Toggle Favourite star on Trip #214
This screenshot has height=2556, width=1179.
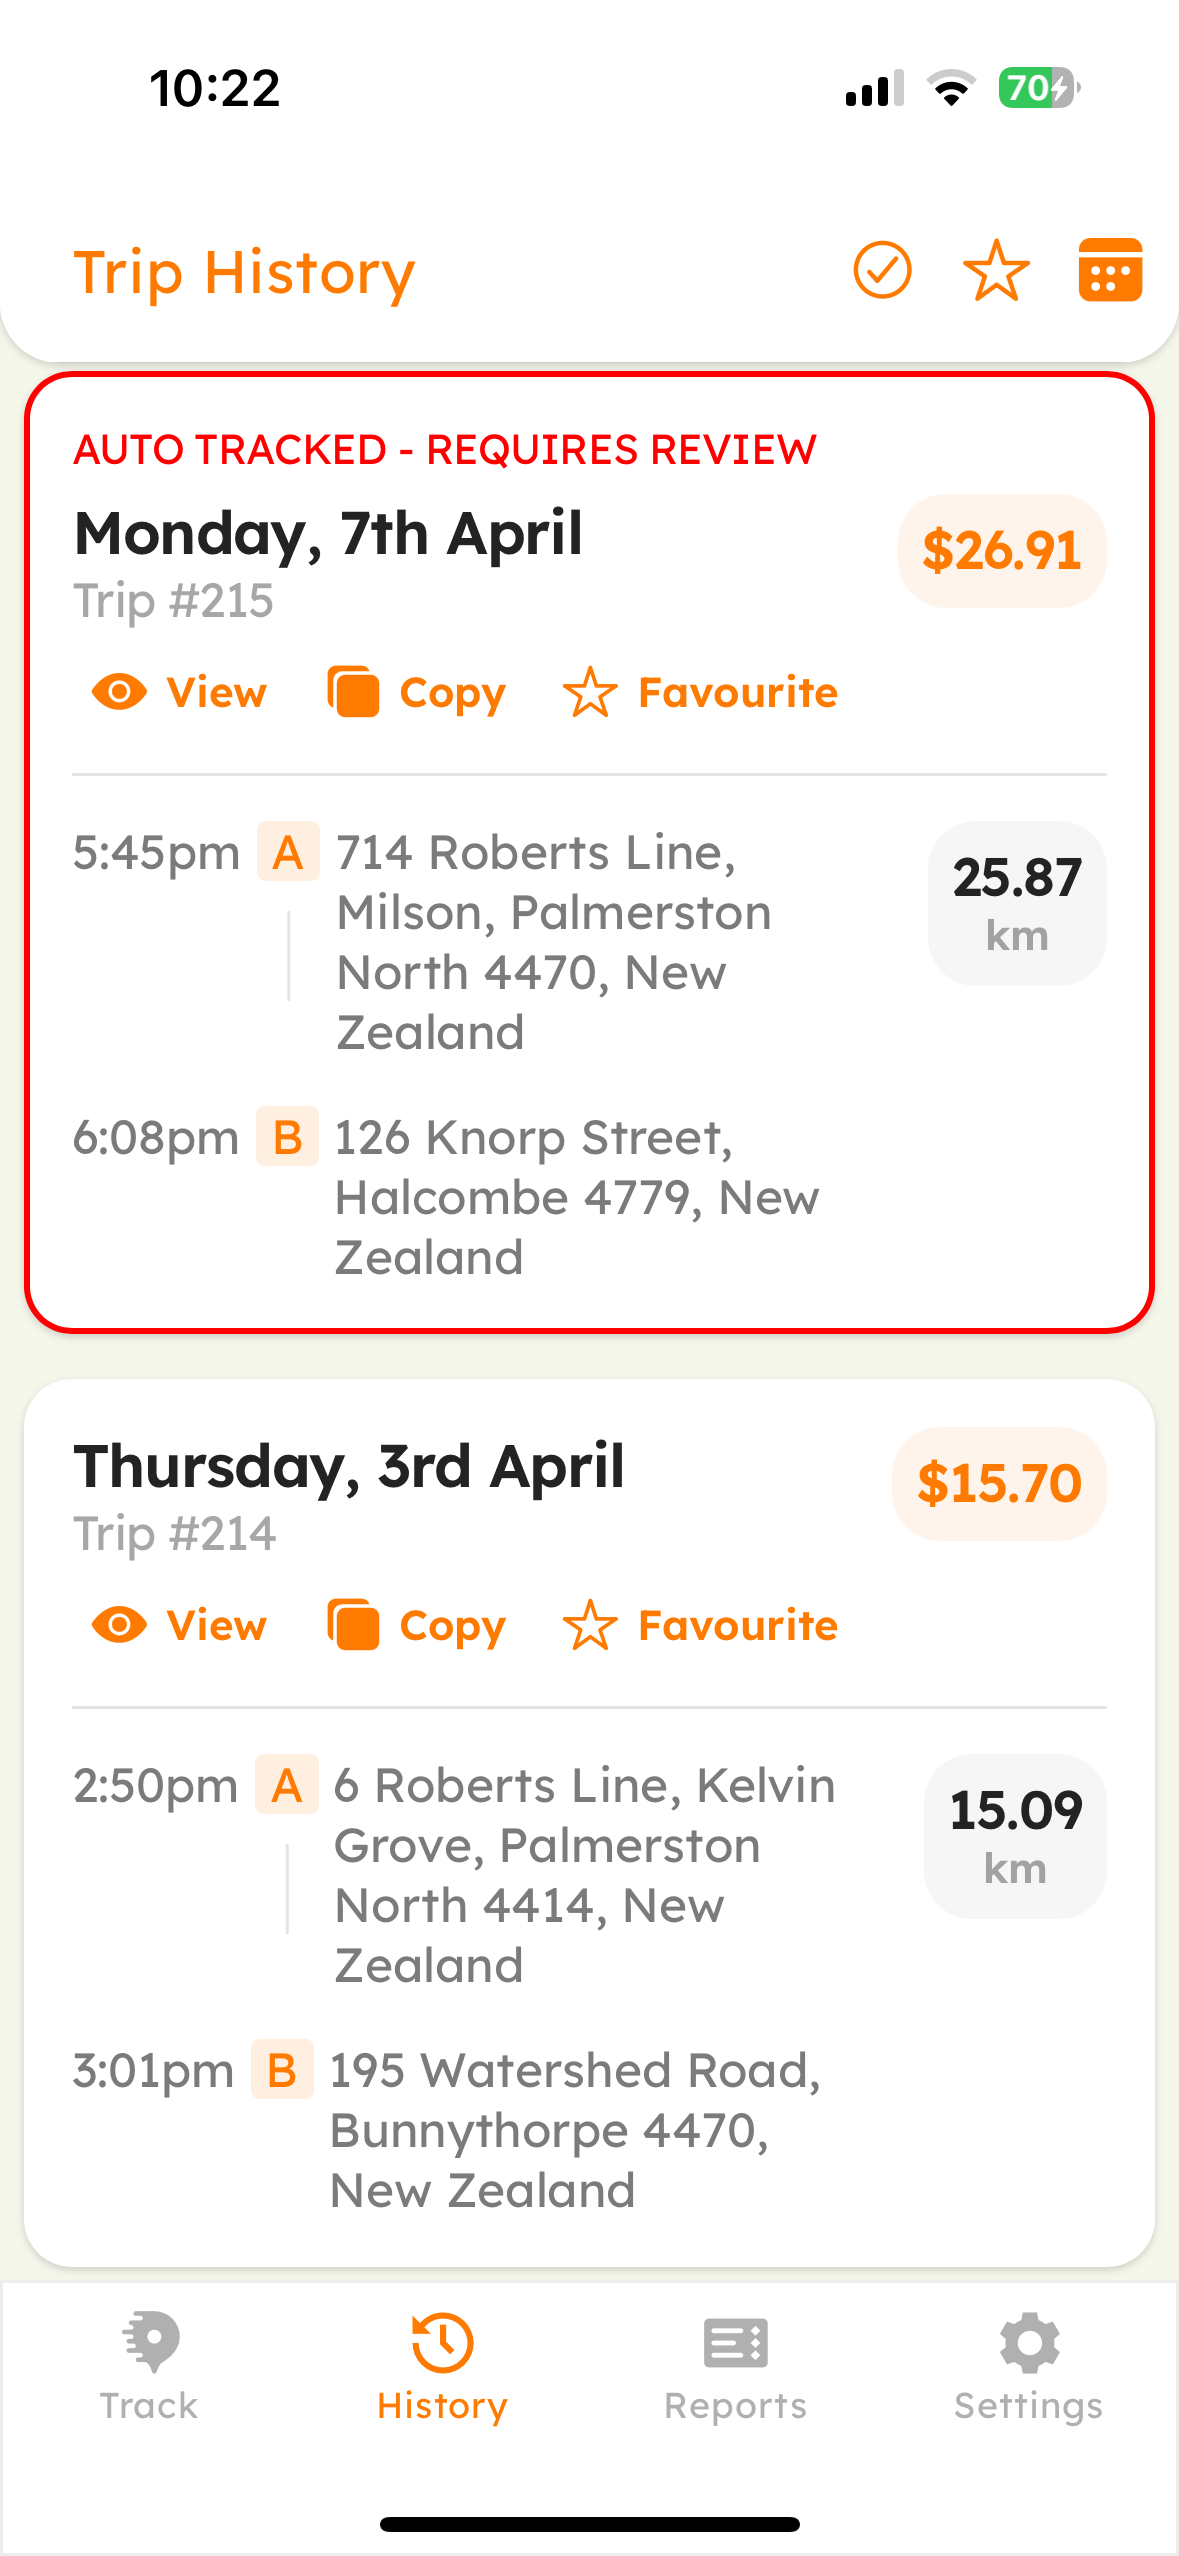590,1625
